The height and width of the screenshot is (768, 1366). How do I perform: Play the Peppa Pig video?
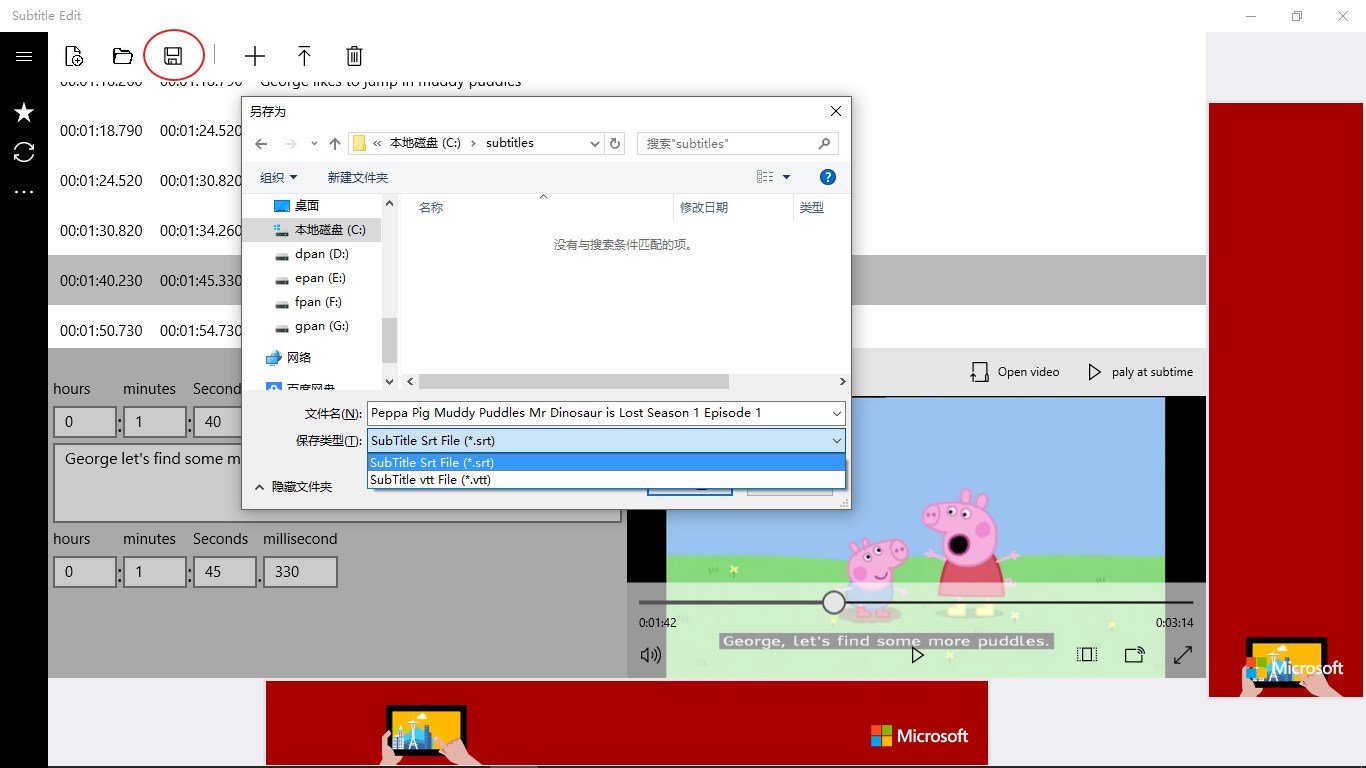point(917,655)
